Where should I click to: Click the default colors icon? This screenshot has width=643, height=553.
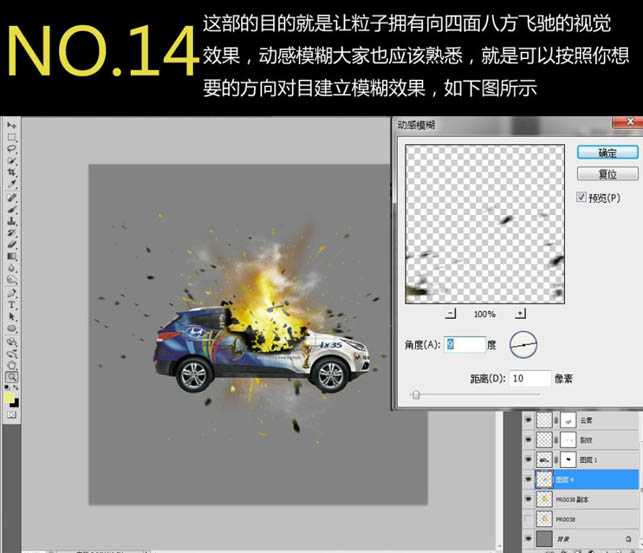pos(8,387)
